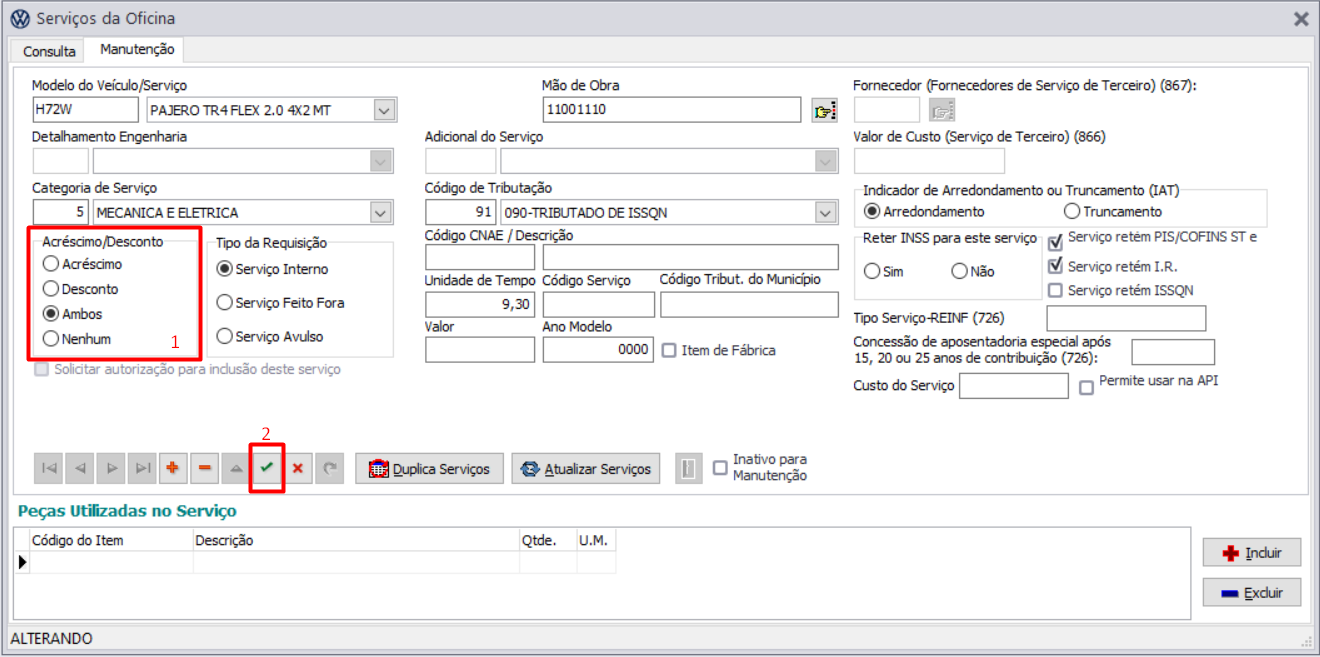Image resolution: width=1320 pixels, height=657 pixels.
Task: Click the orange minus delete record icon
Action: tap(204, 468)
